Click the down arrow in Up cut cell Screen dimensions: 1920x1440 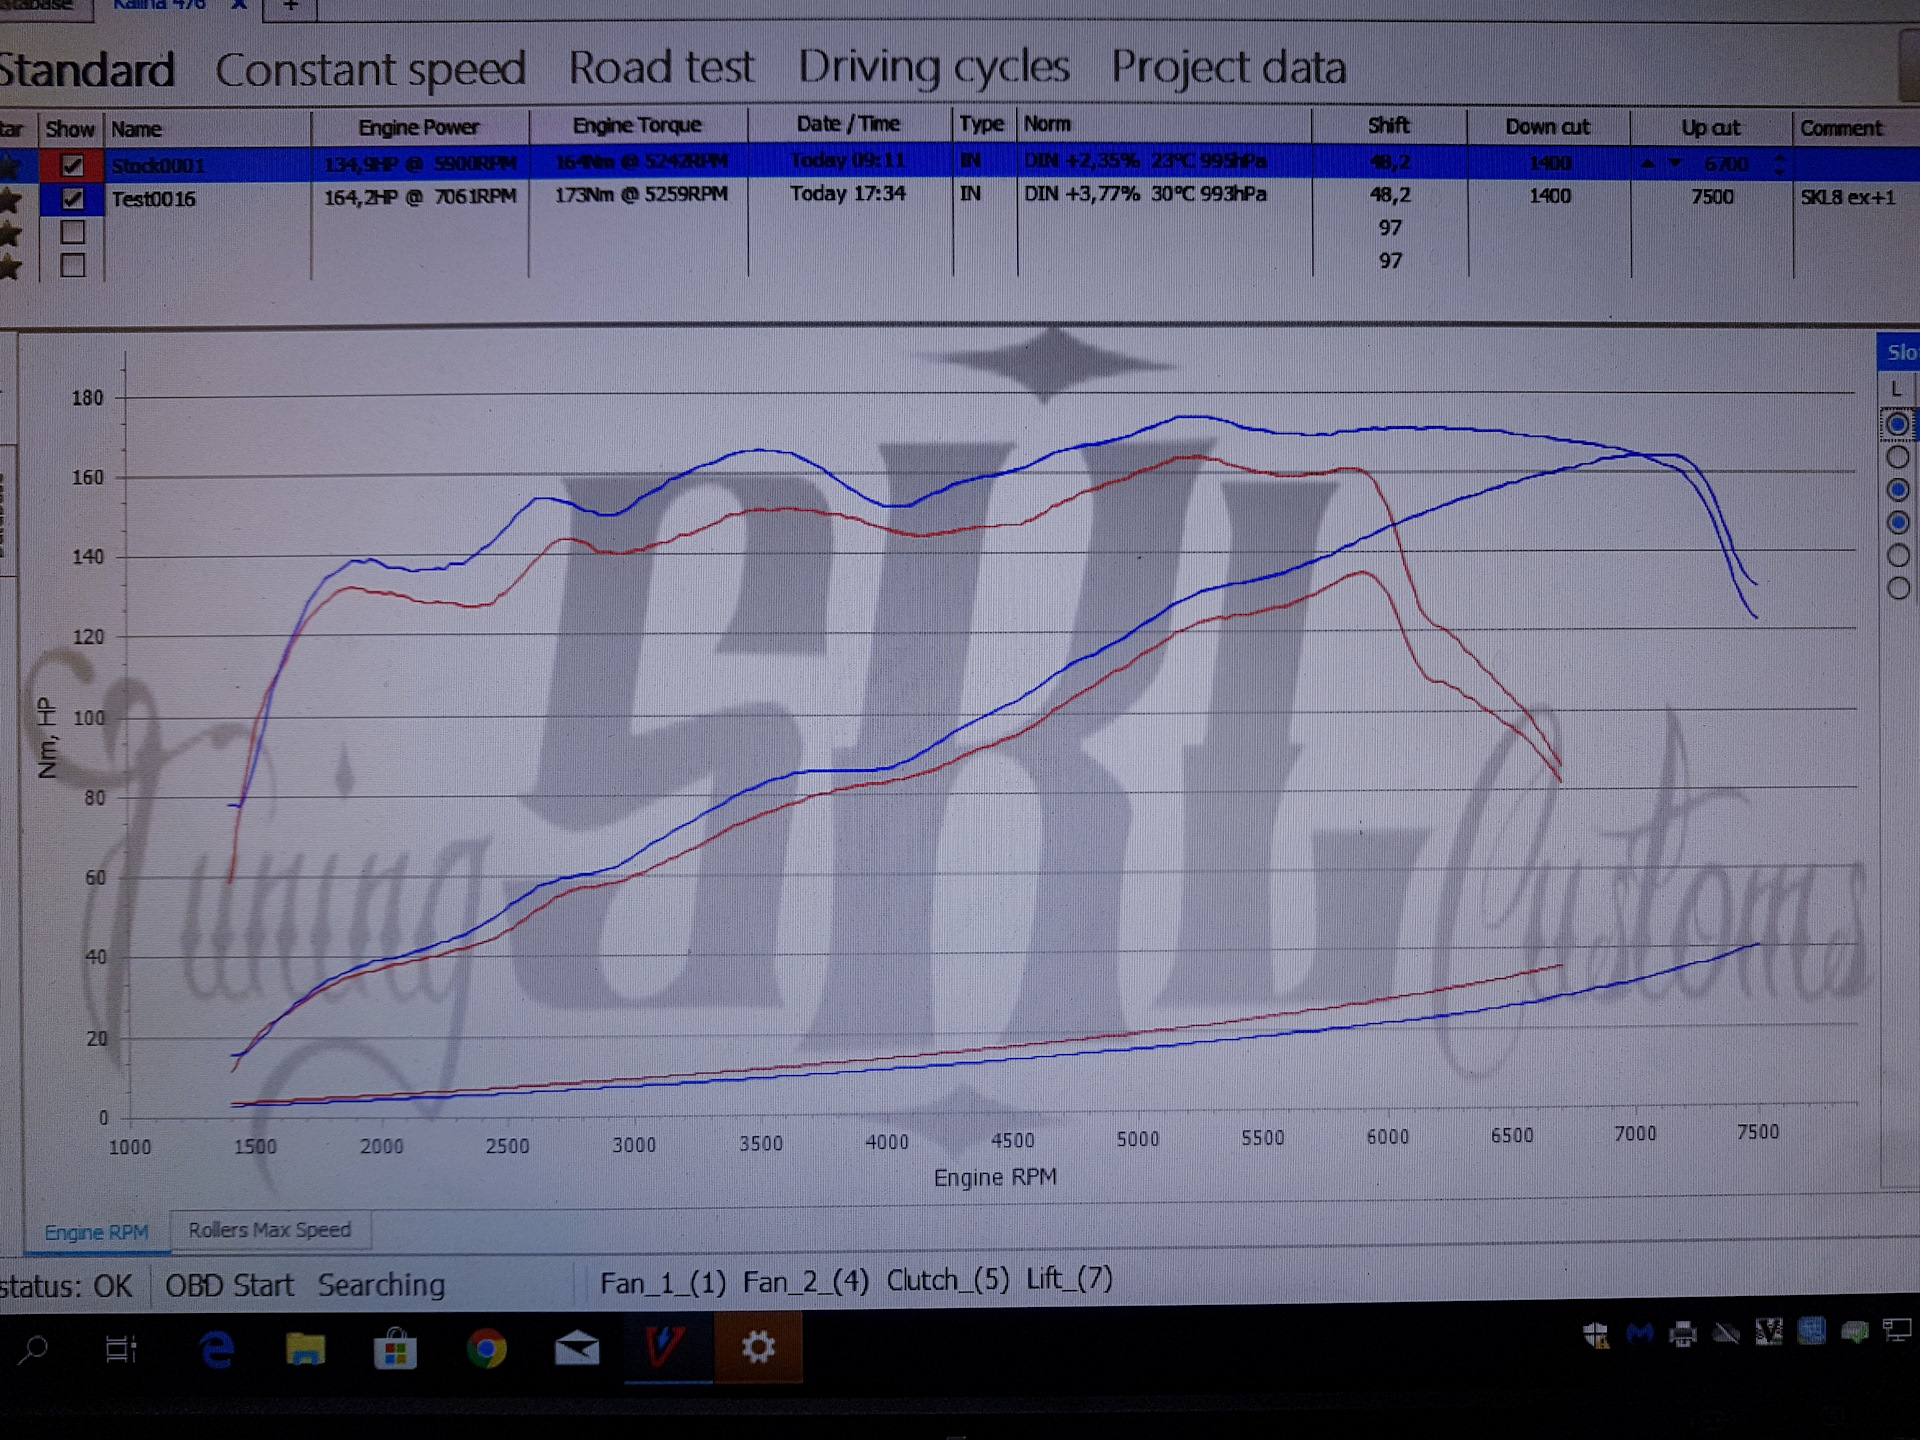(1675, 163)
